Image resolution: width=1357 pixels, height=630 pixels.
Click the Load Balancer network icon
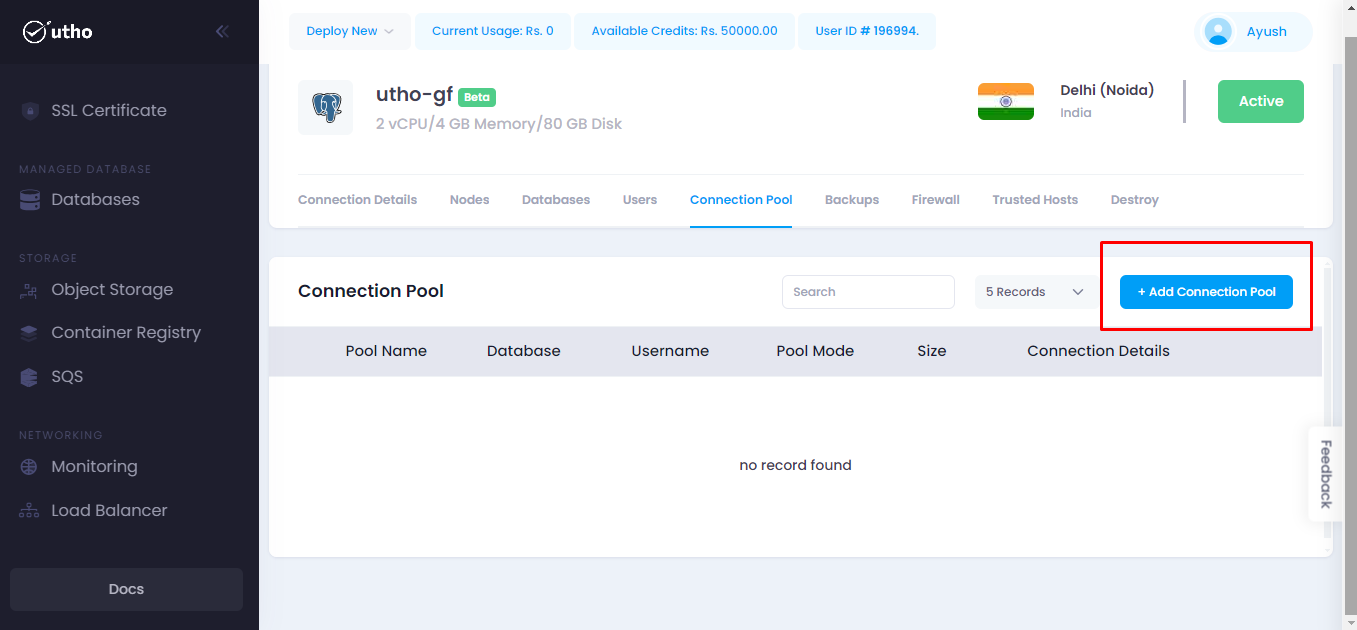(x=30, y=511)
